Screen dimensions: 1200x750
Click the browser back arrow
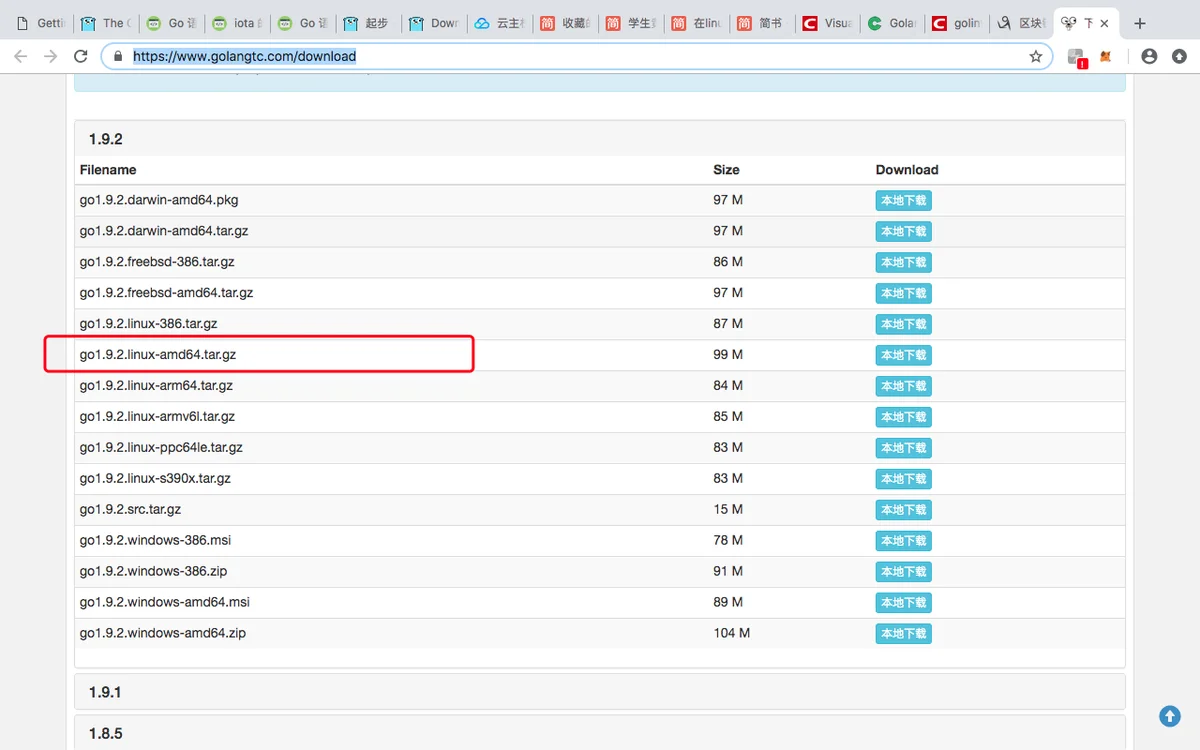(x=20, y=57)
